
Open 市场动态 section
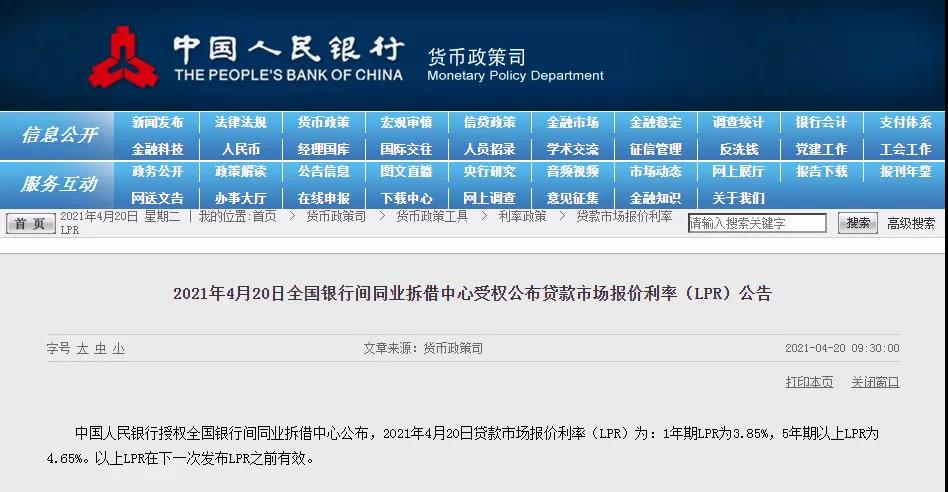point(655,172)
